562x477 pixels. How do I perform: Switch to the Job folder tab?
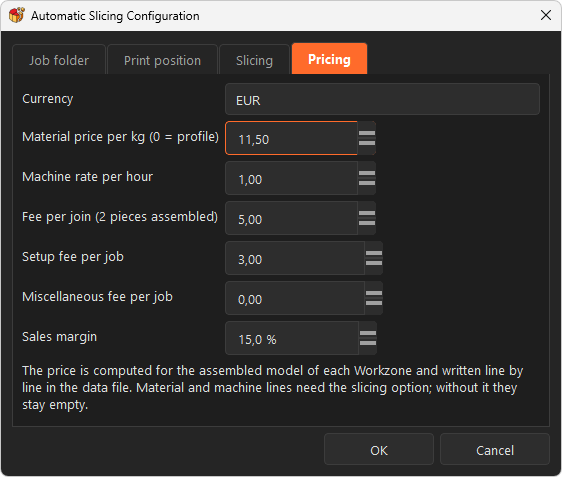click(59, 60)
